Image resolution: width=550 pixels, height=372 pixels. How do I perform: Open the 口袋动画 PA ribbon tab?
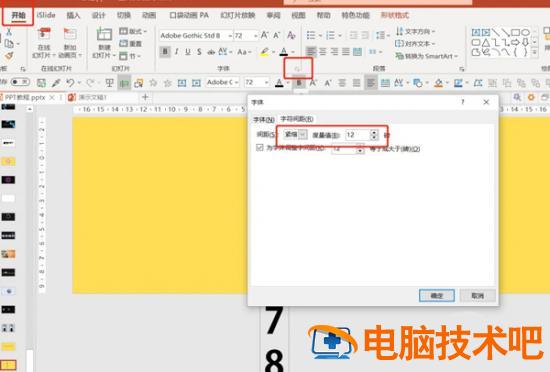(x=189, y=15)
